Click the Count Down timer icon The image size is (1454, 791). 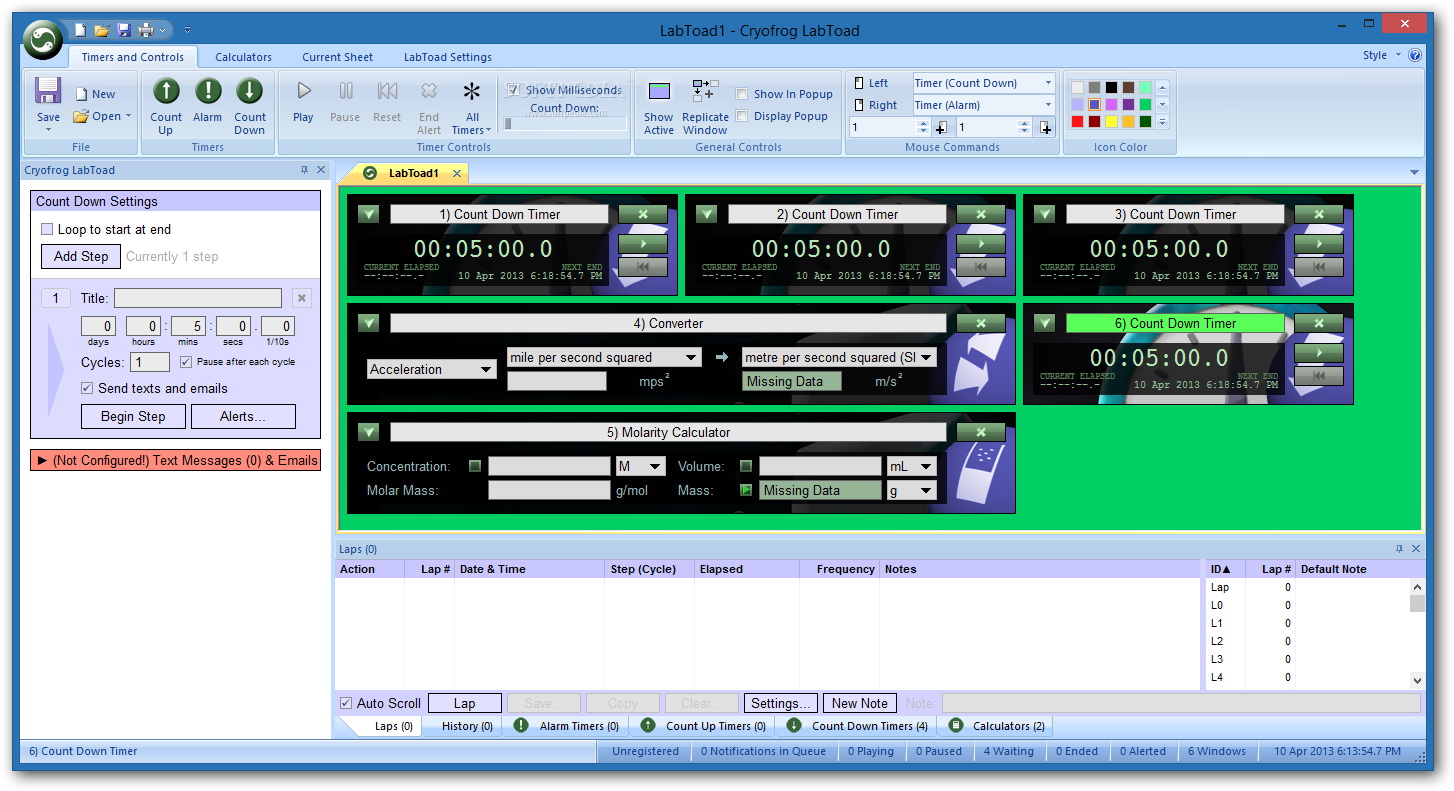(249, 93)
